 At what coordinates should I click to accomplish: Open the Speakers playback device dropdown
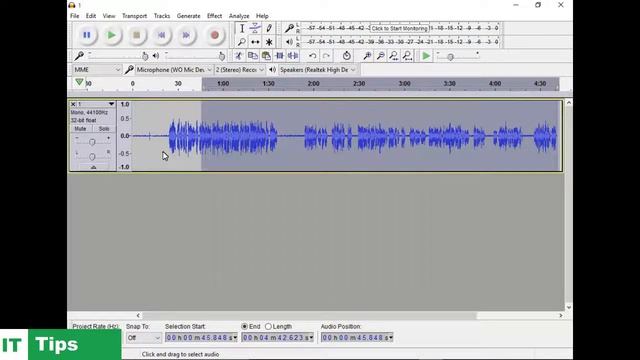coord(318,70)
